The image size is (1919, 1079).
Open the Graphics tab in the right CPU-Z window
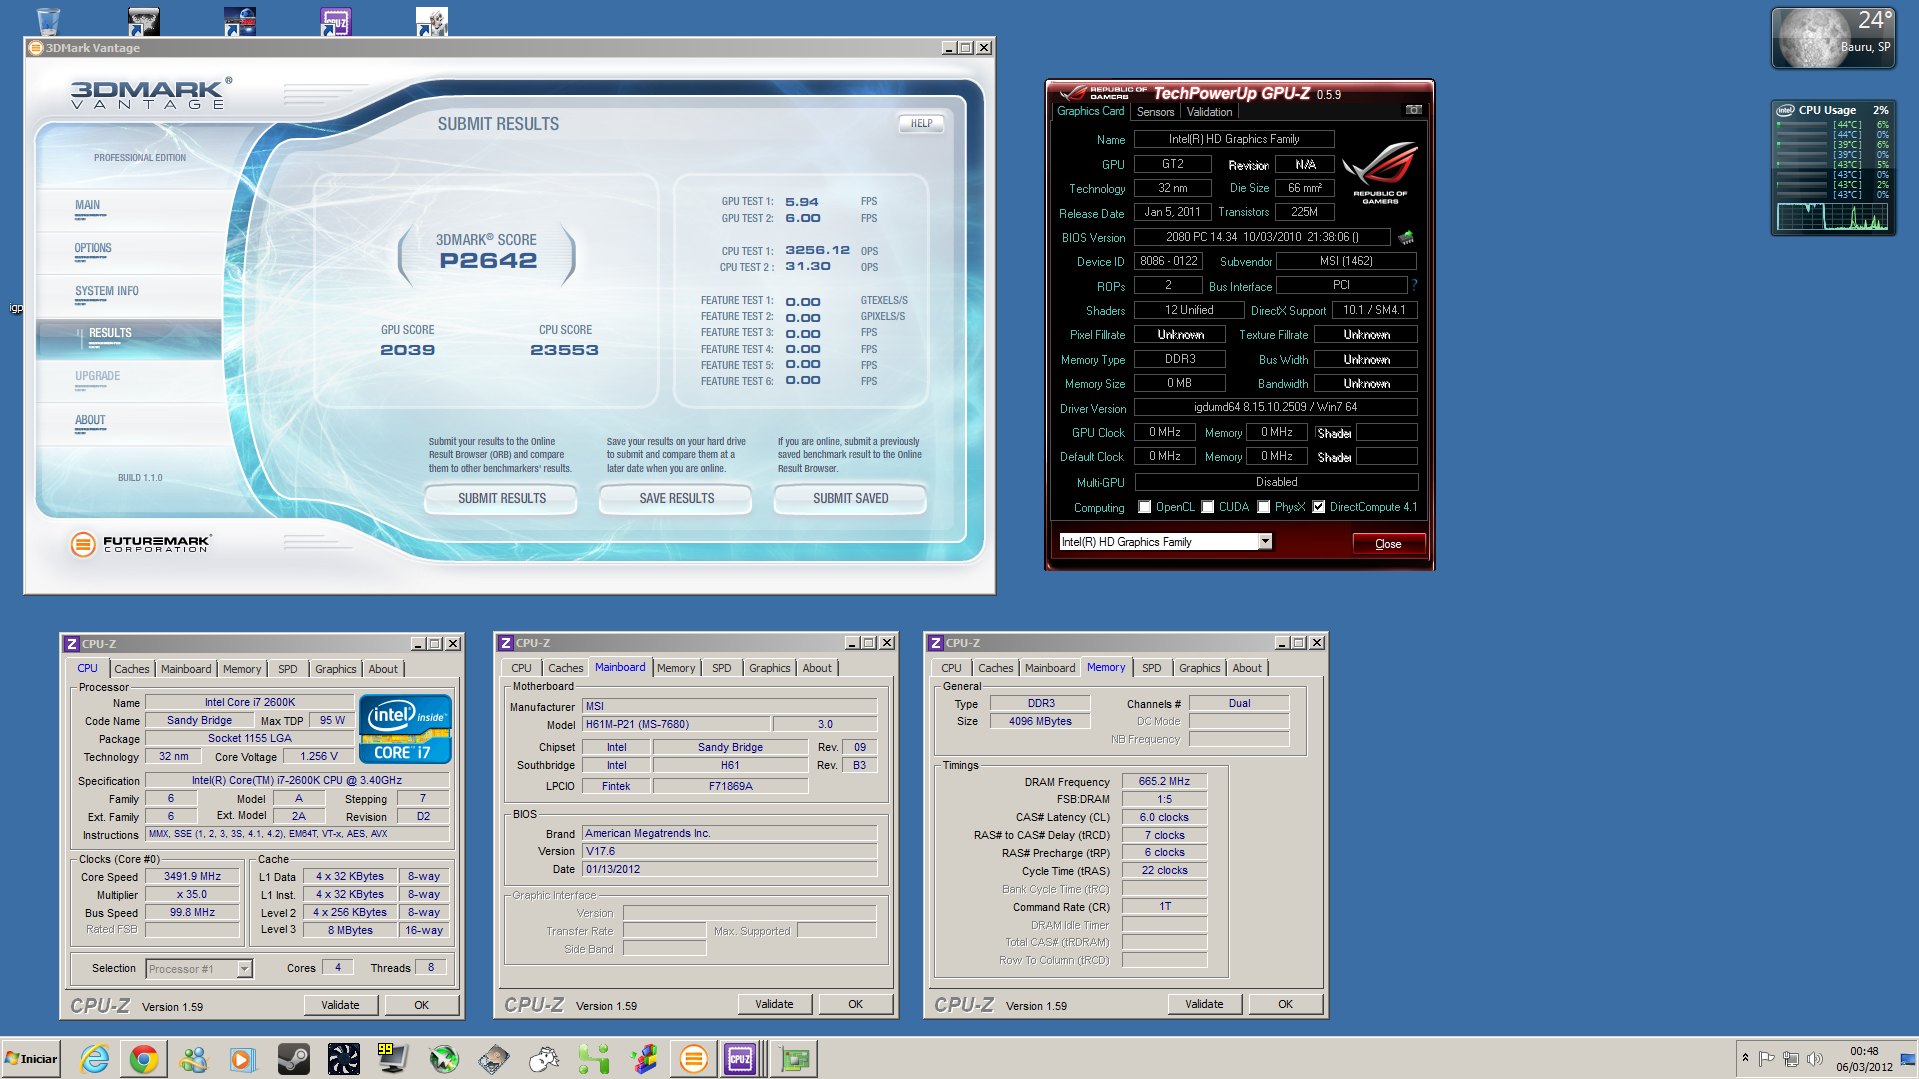tap(1199, 668)
